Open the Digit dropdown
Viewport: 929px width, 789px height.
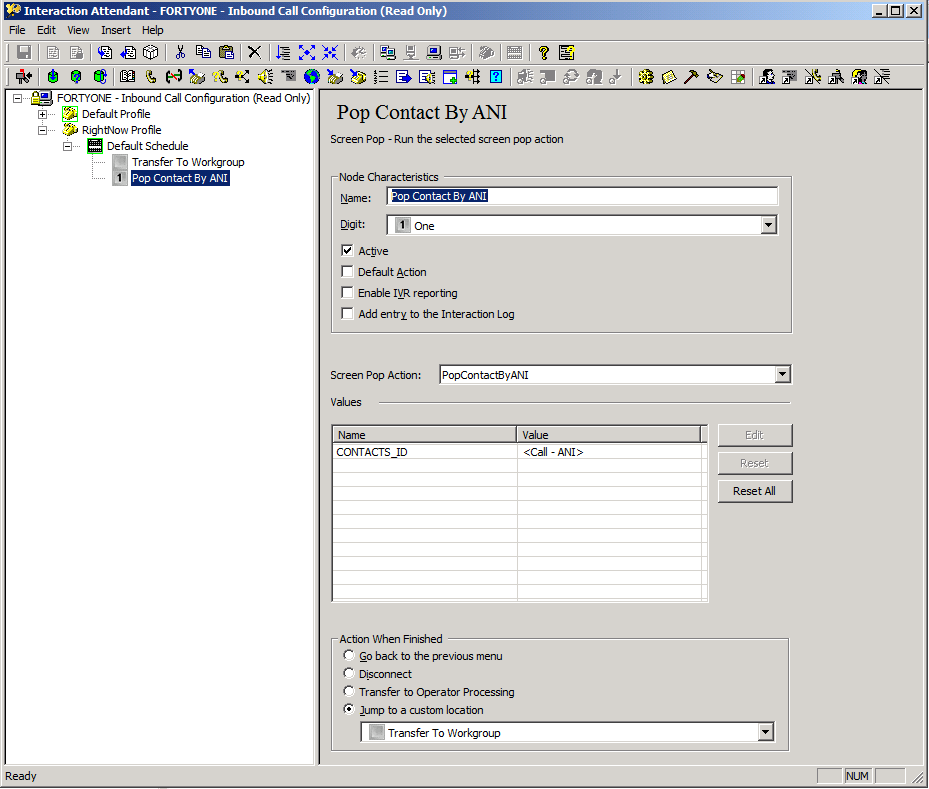coord(768,224)
